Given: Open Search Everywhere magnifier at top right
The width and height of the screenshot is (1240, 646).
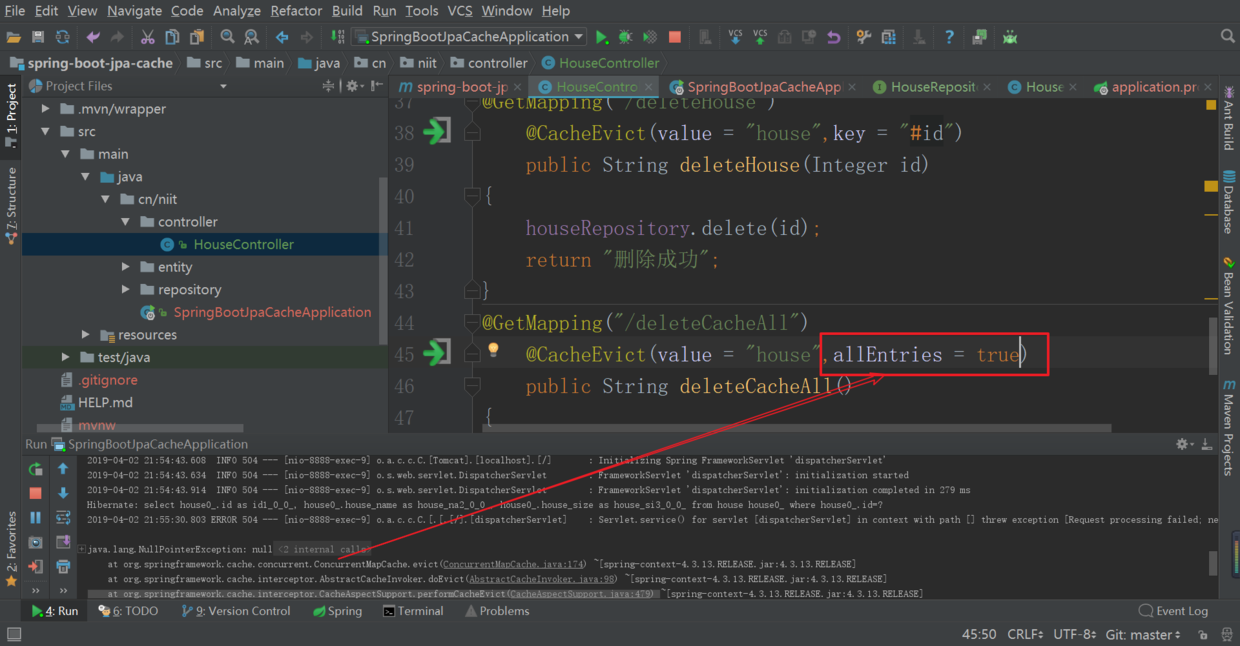Looking at the screenshot, I should pyautogui.click(x=1227, y=37).
